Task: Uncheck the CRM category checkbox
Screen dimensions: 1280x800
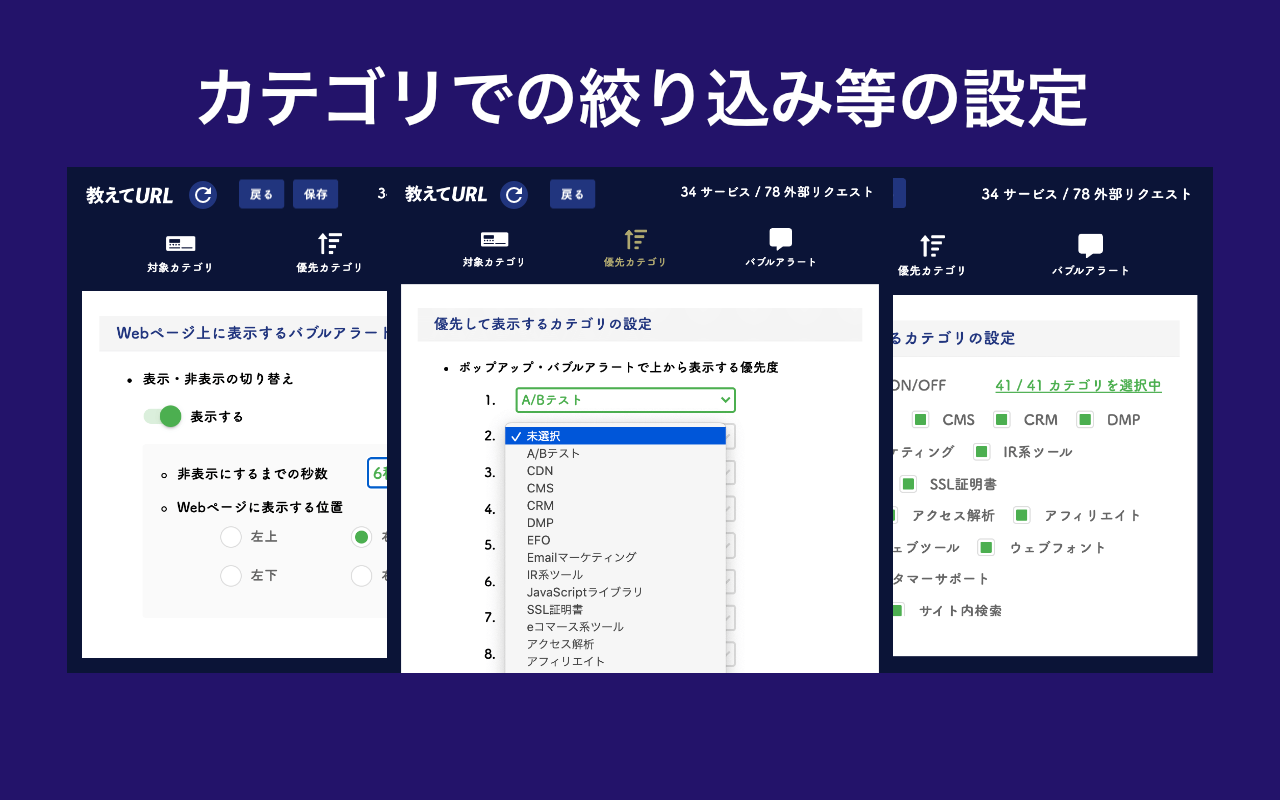Action: point(1001,419)
